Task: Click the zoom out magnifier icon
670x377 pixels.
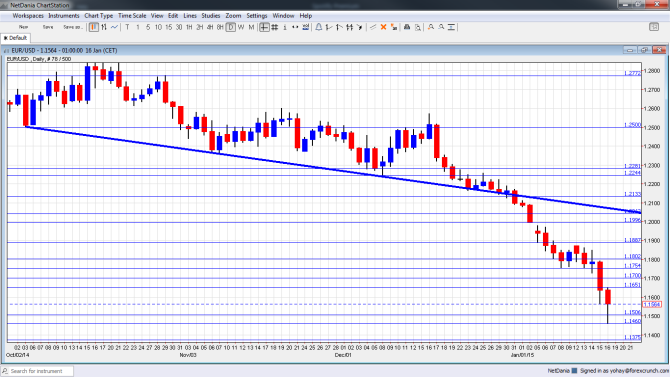Action: (x=441, y=27)
